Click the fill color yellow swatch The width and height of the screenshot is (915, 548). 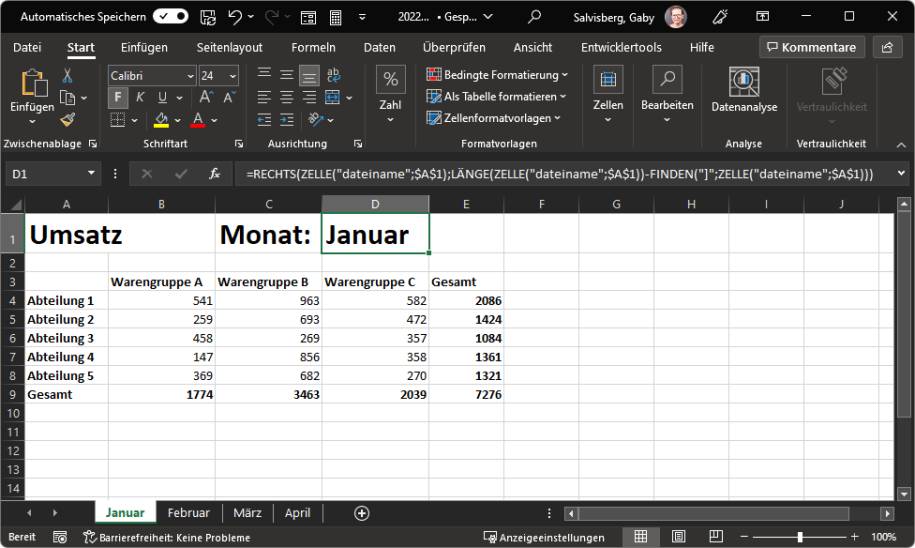161,120
